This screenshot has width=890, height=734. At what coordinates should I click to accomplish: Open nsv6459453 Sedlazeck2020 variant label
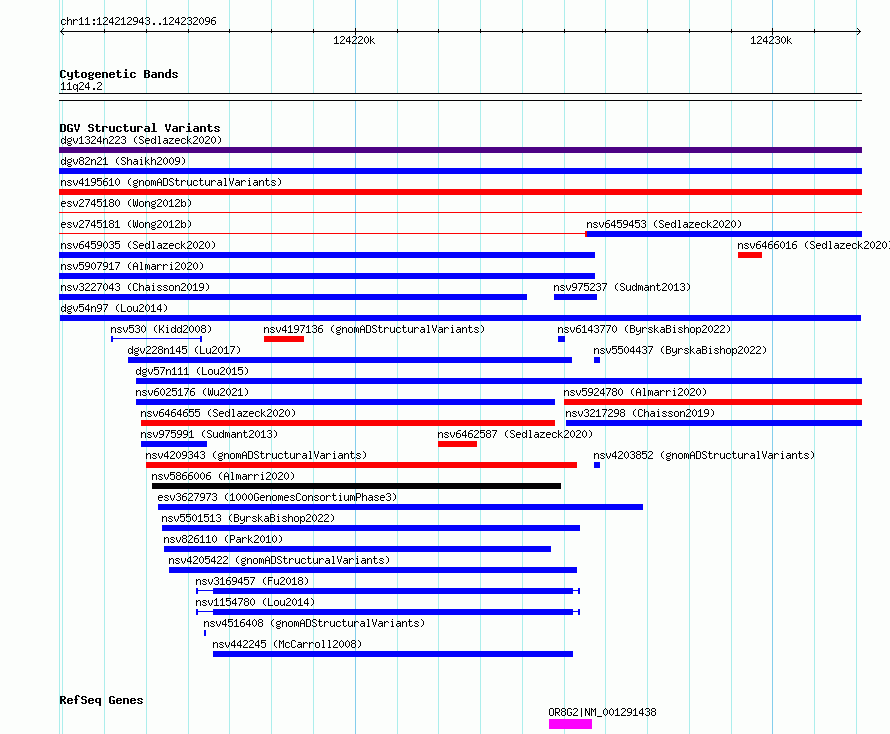[x=664, y=224]
